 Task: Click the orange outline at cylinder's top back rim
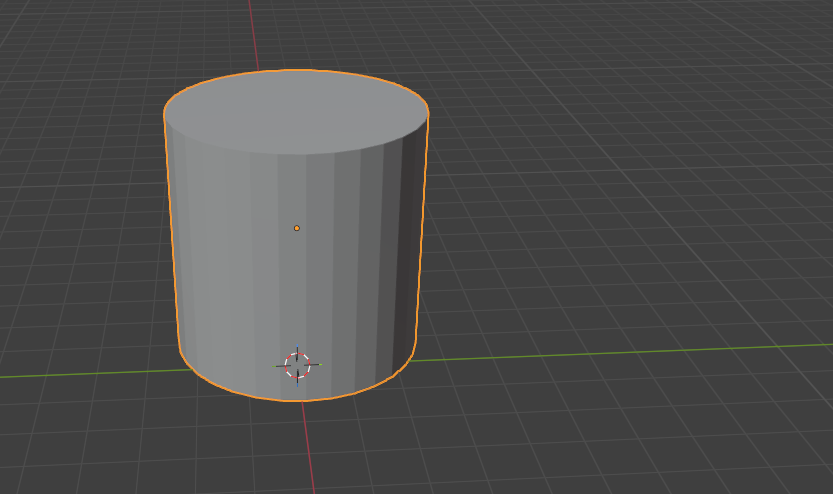296,70
